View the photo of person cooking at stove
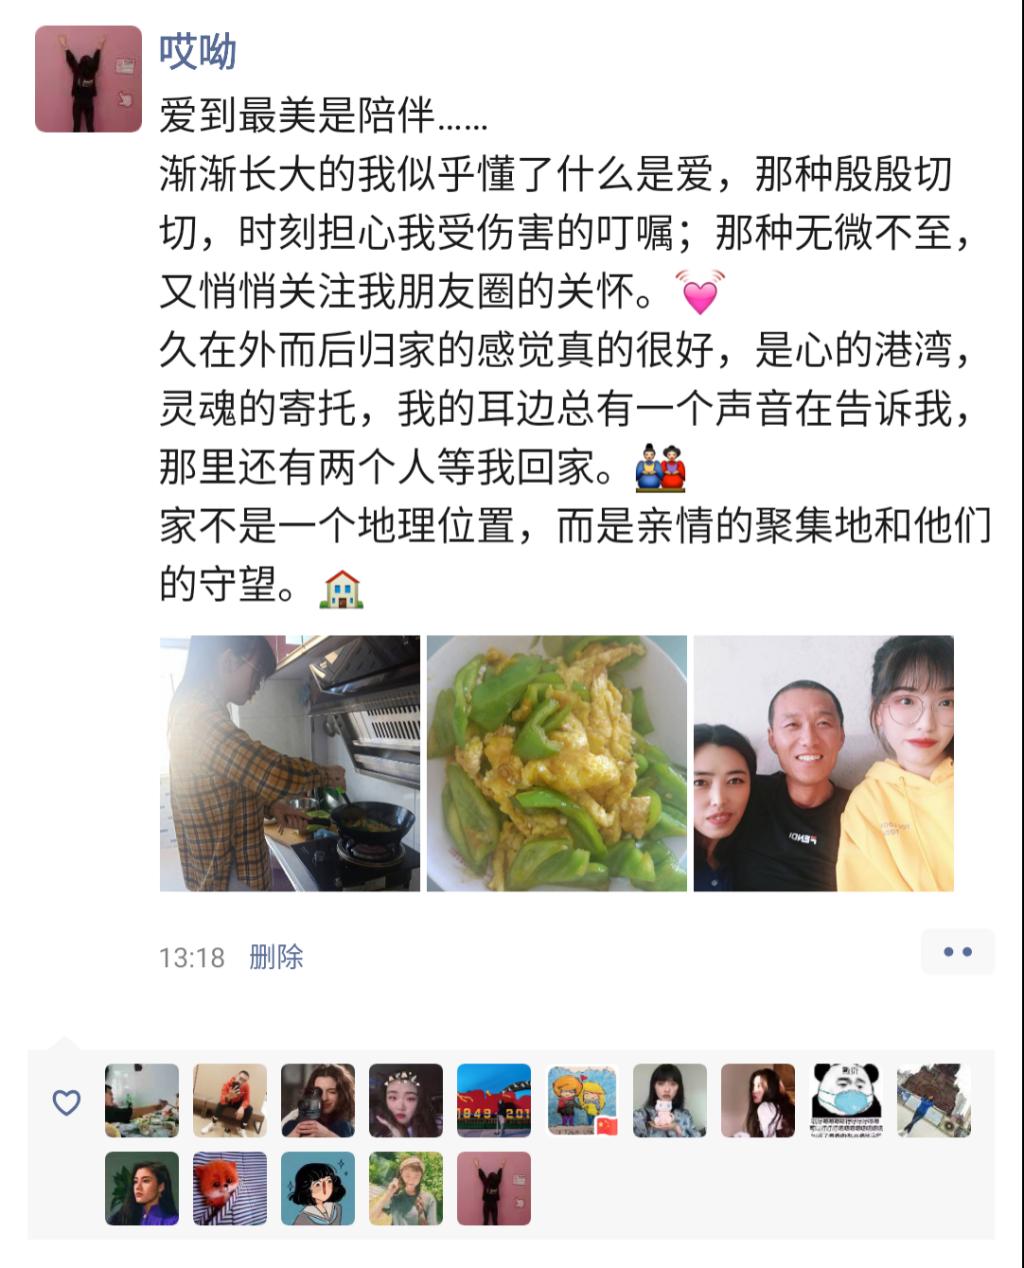Viewport: 1024px width, 1268px height. tap(290, 763)
